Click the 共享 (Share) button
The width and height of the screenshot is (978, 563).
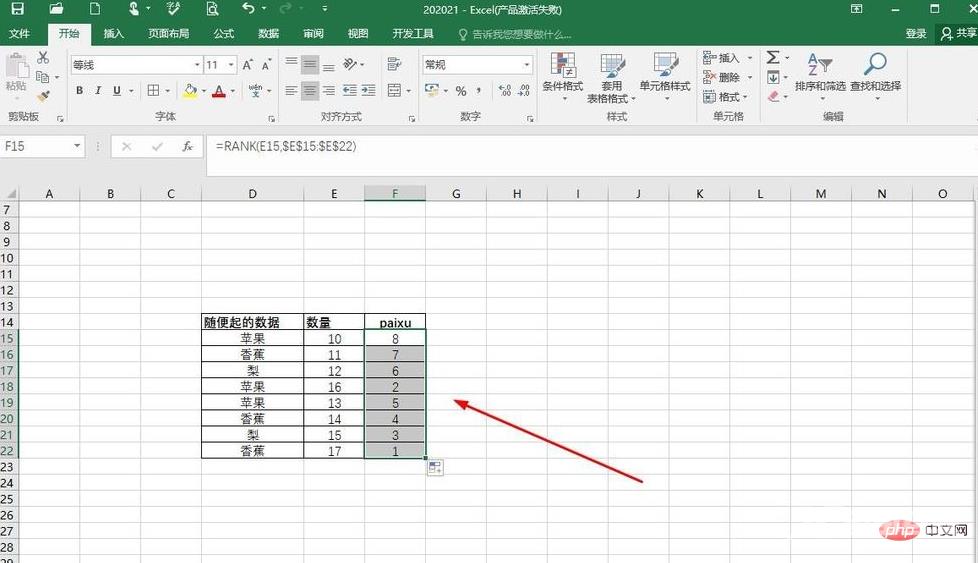[x=958, y=33]
